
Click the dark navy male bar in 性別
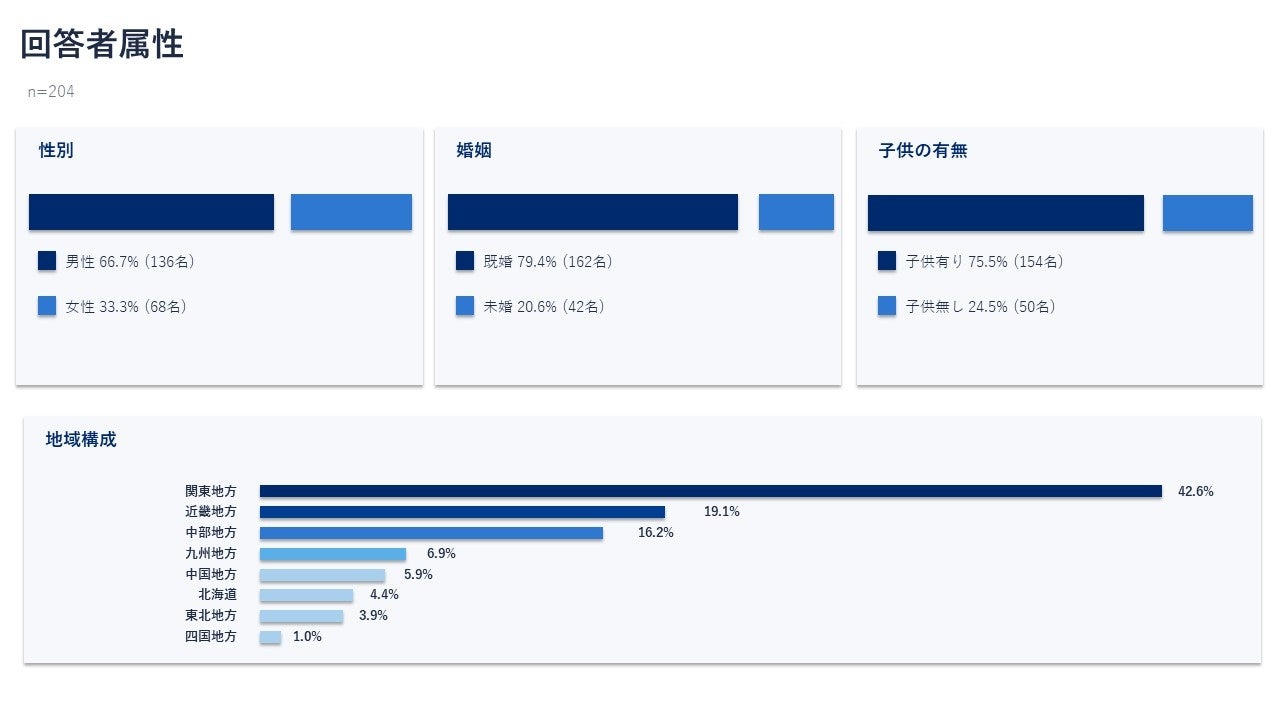[x=151, y=212]
